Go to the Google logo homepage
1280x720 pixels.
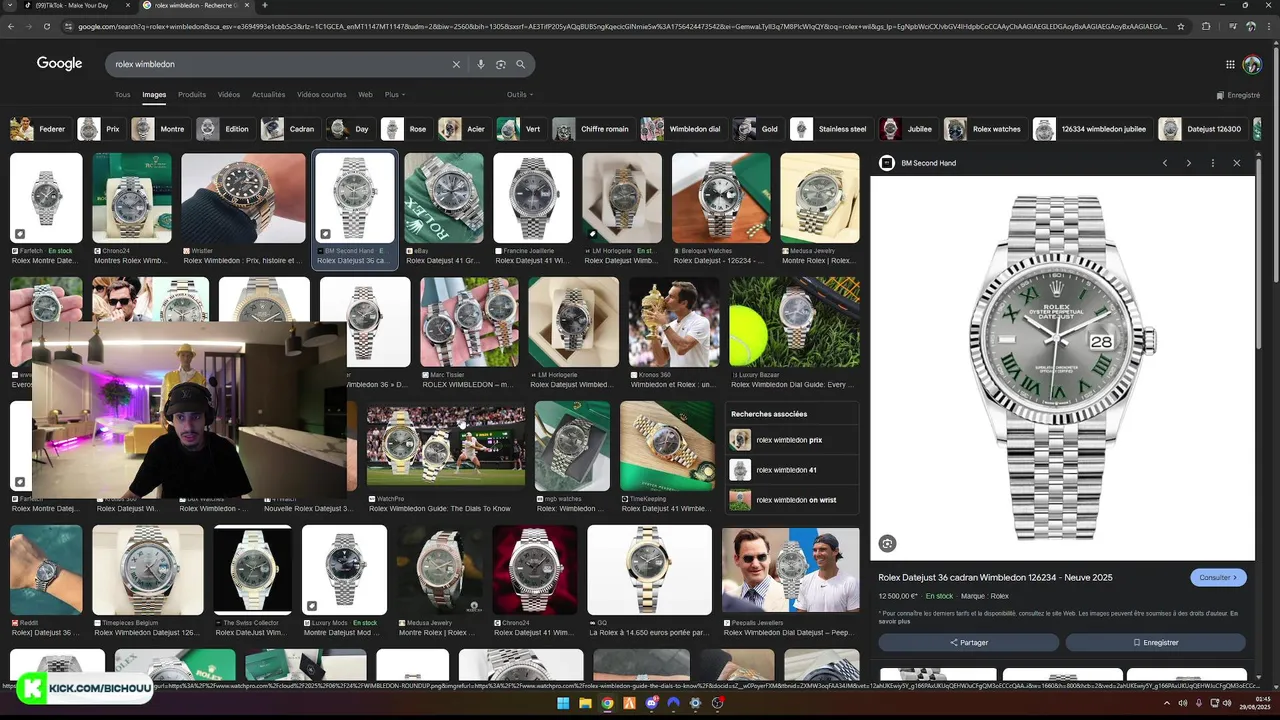tap(60, 64)
